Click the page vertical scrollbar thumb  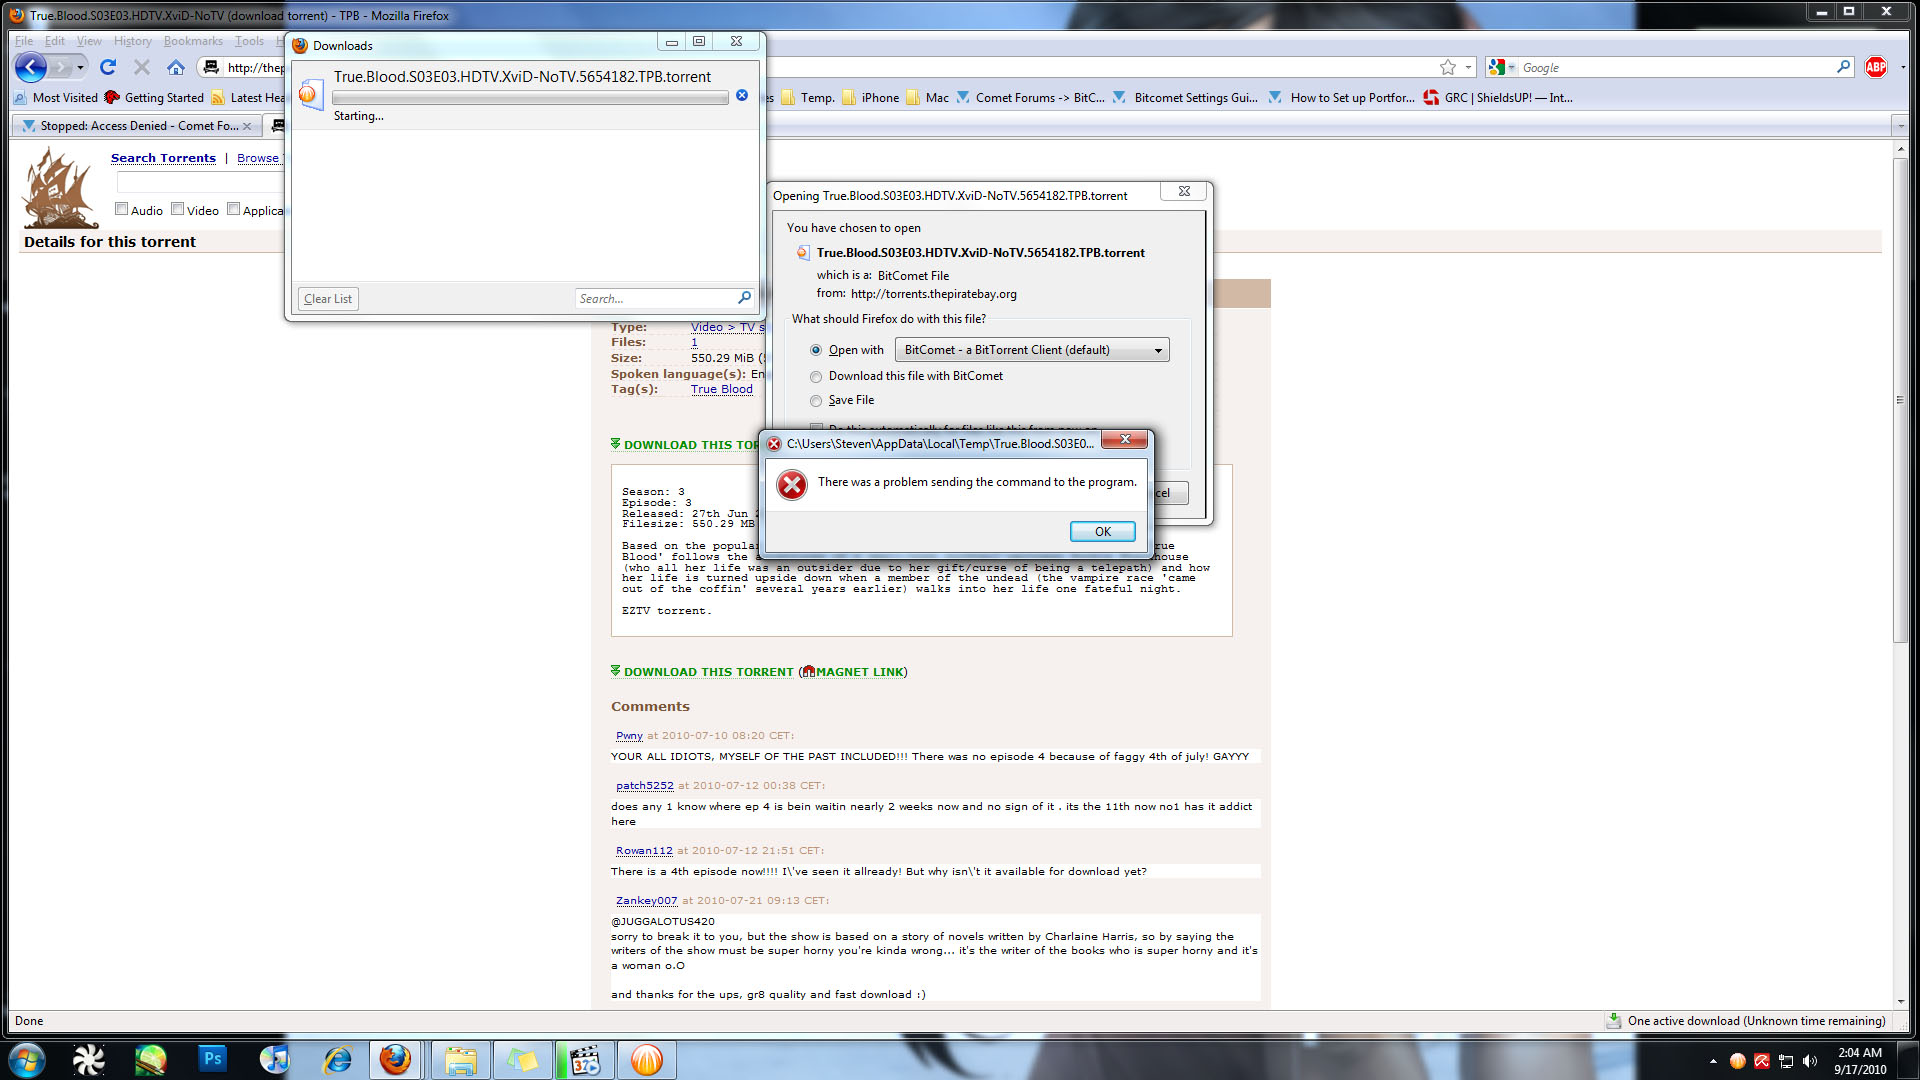[1900, 400]
